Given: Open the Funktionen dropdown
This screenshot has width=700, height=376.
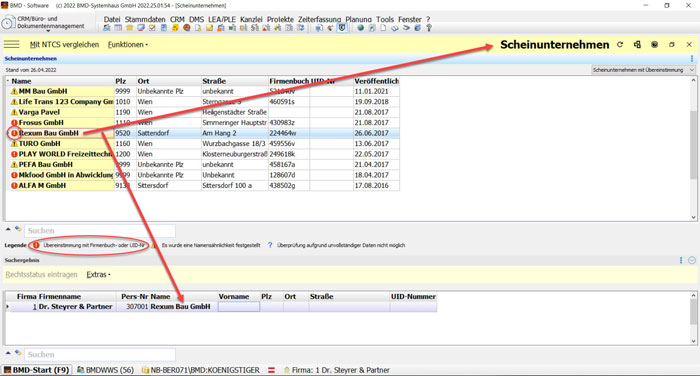Looking at the screenshot, I should click(128, 45).
